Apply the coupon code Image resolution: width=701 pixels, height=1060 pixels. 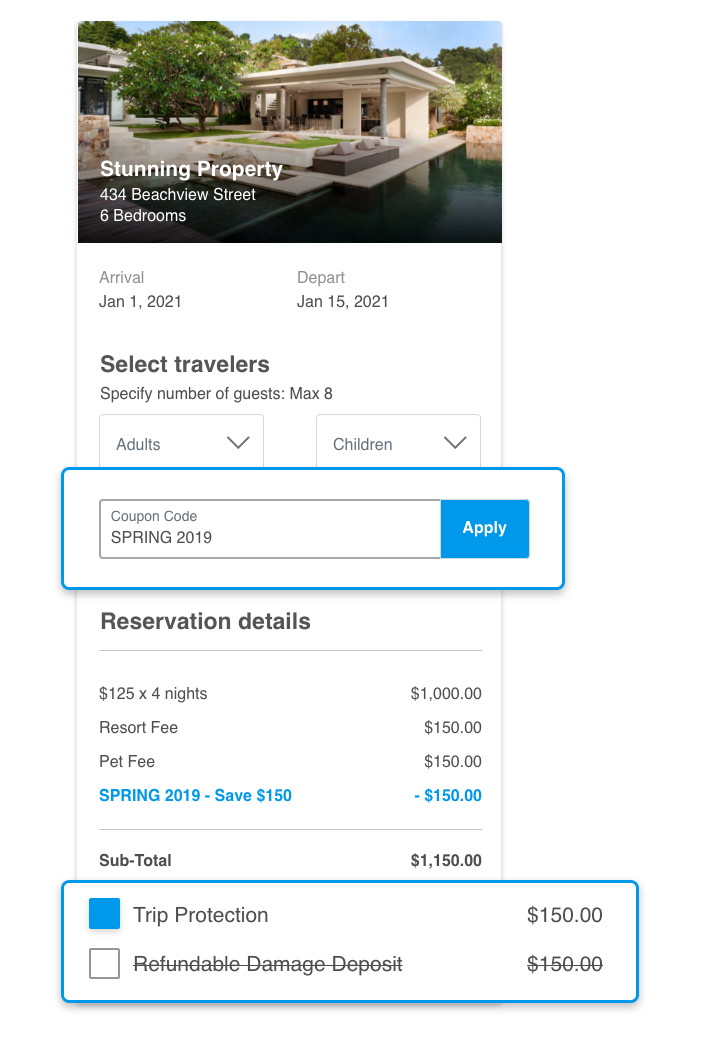484,529
